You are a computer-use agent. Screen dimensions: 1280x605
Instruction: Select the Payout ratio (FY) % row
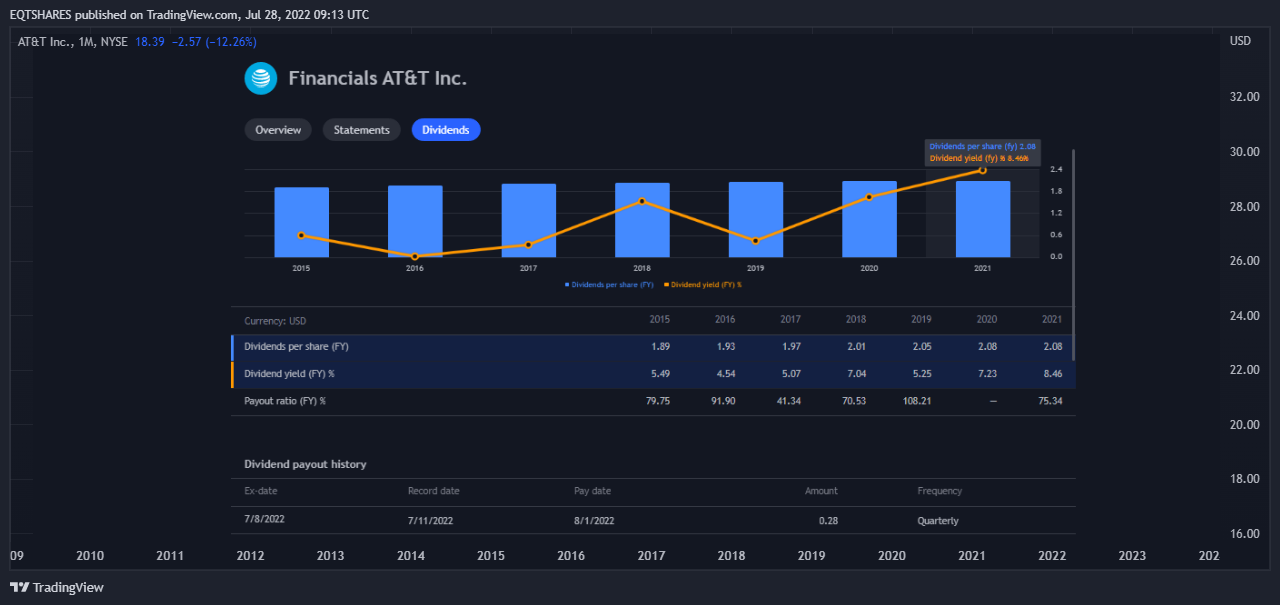[653, 401]
